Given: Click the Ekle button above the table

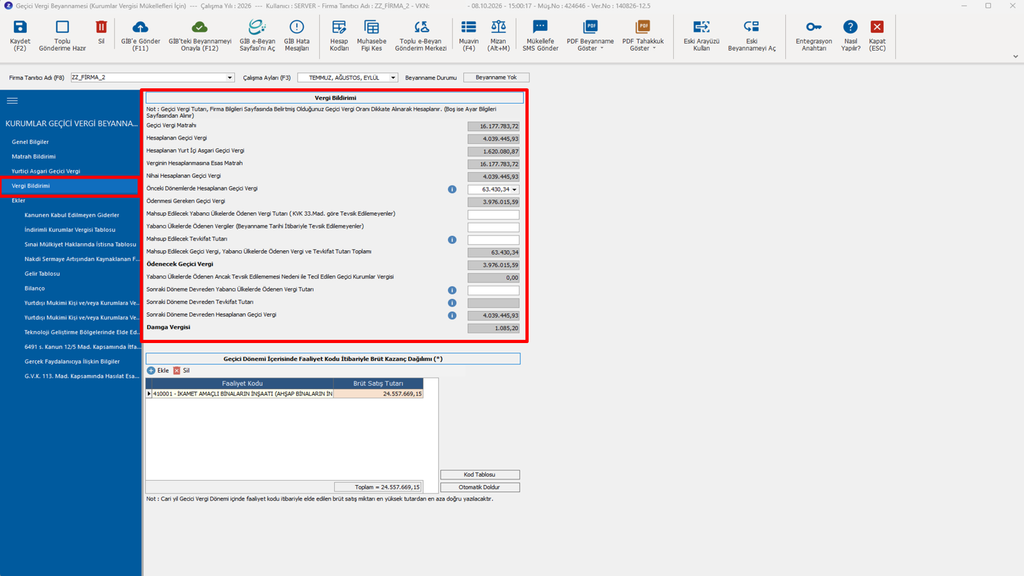Looking at the screenshot, I should coord(158,370).
